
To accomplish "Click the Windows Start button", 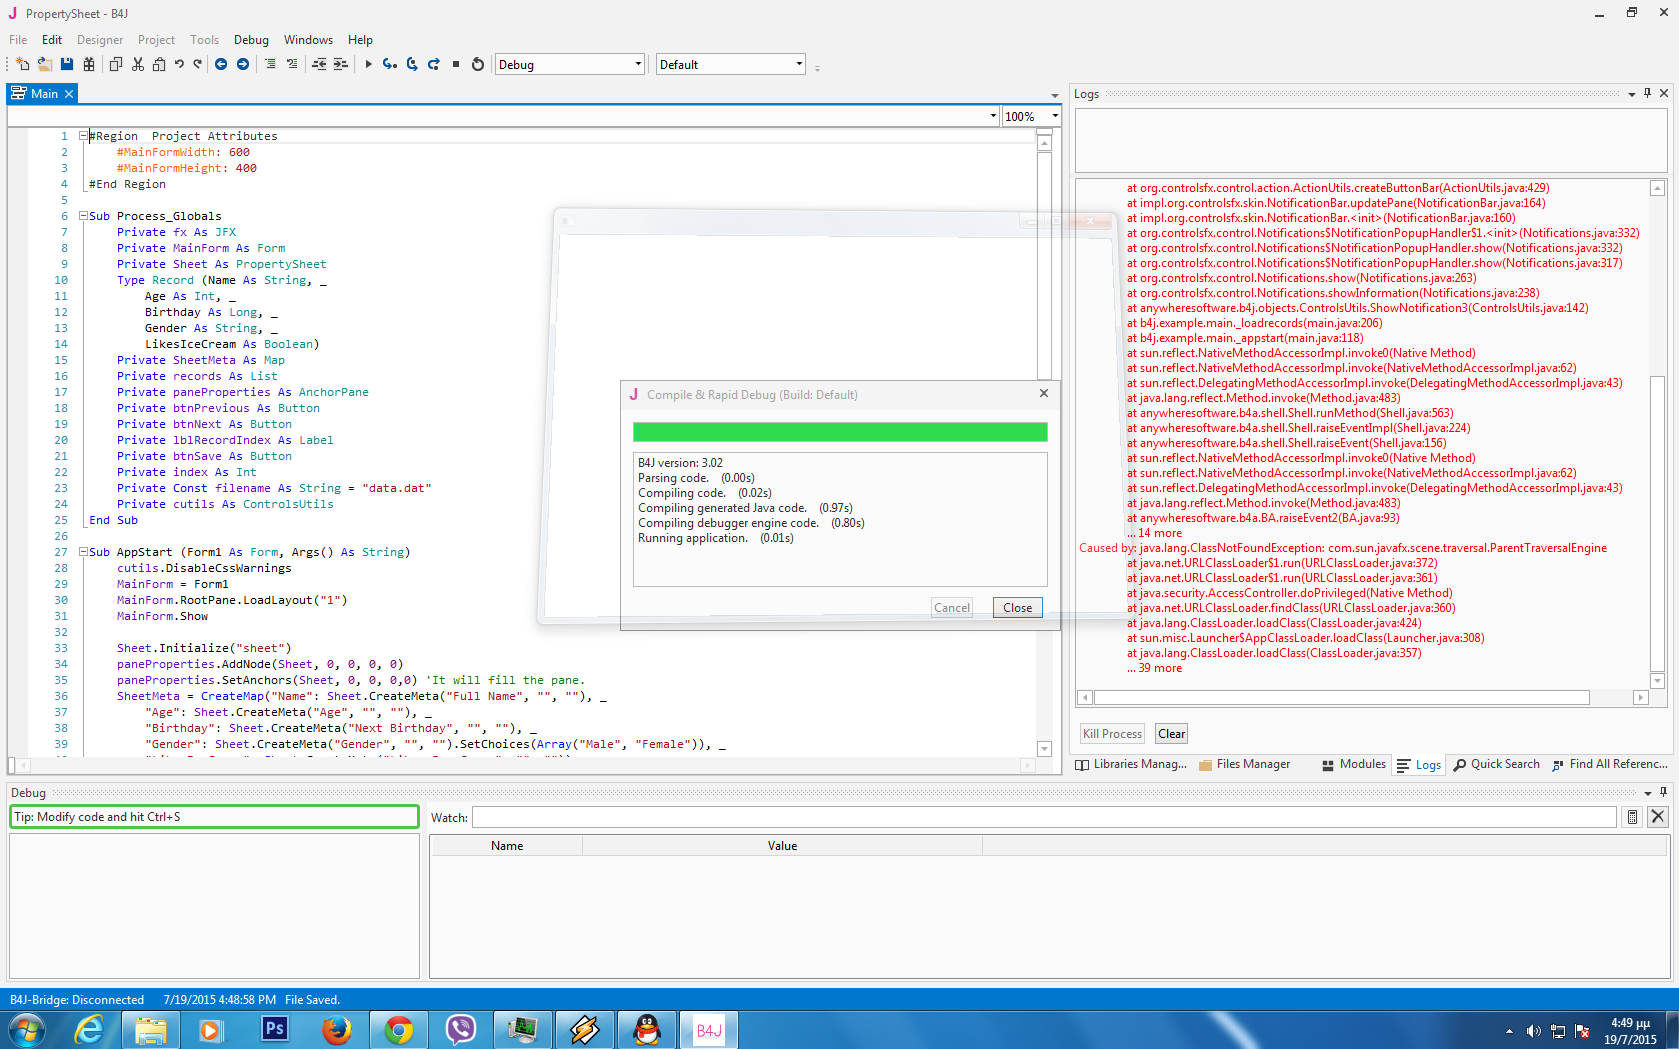I will tap(27, 1030).
